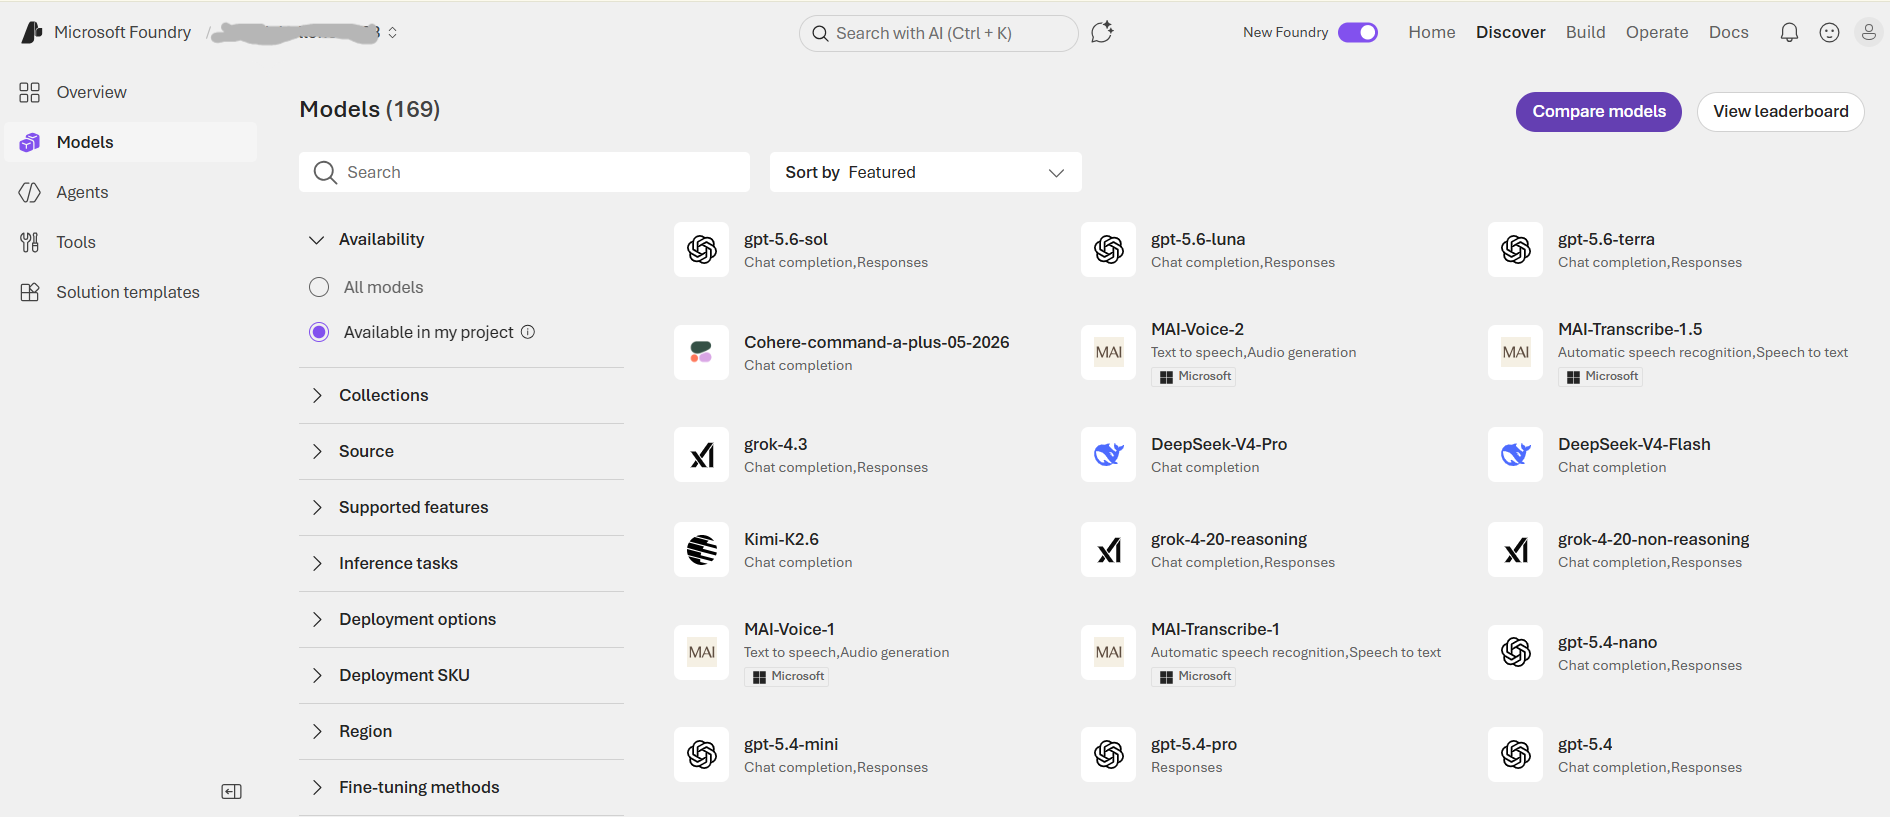Click the Solution templates icon in sidebar
Screen dimensions: 1890x817
click(30, 292)
